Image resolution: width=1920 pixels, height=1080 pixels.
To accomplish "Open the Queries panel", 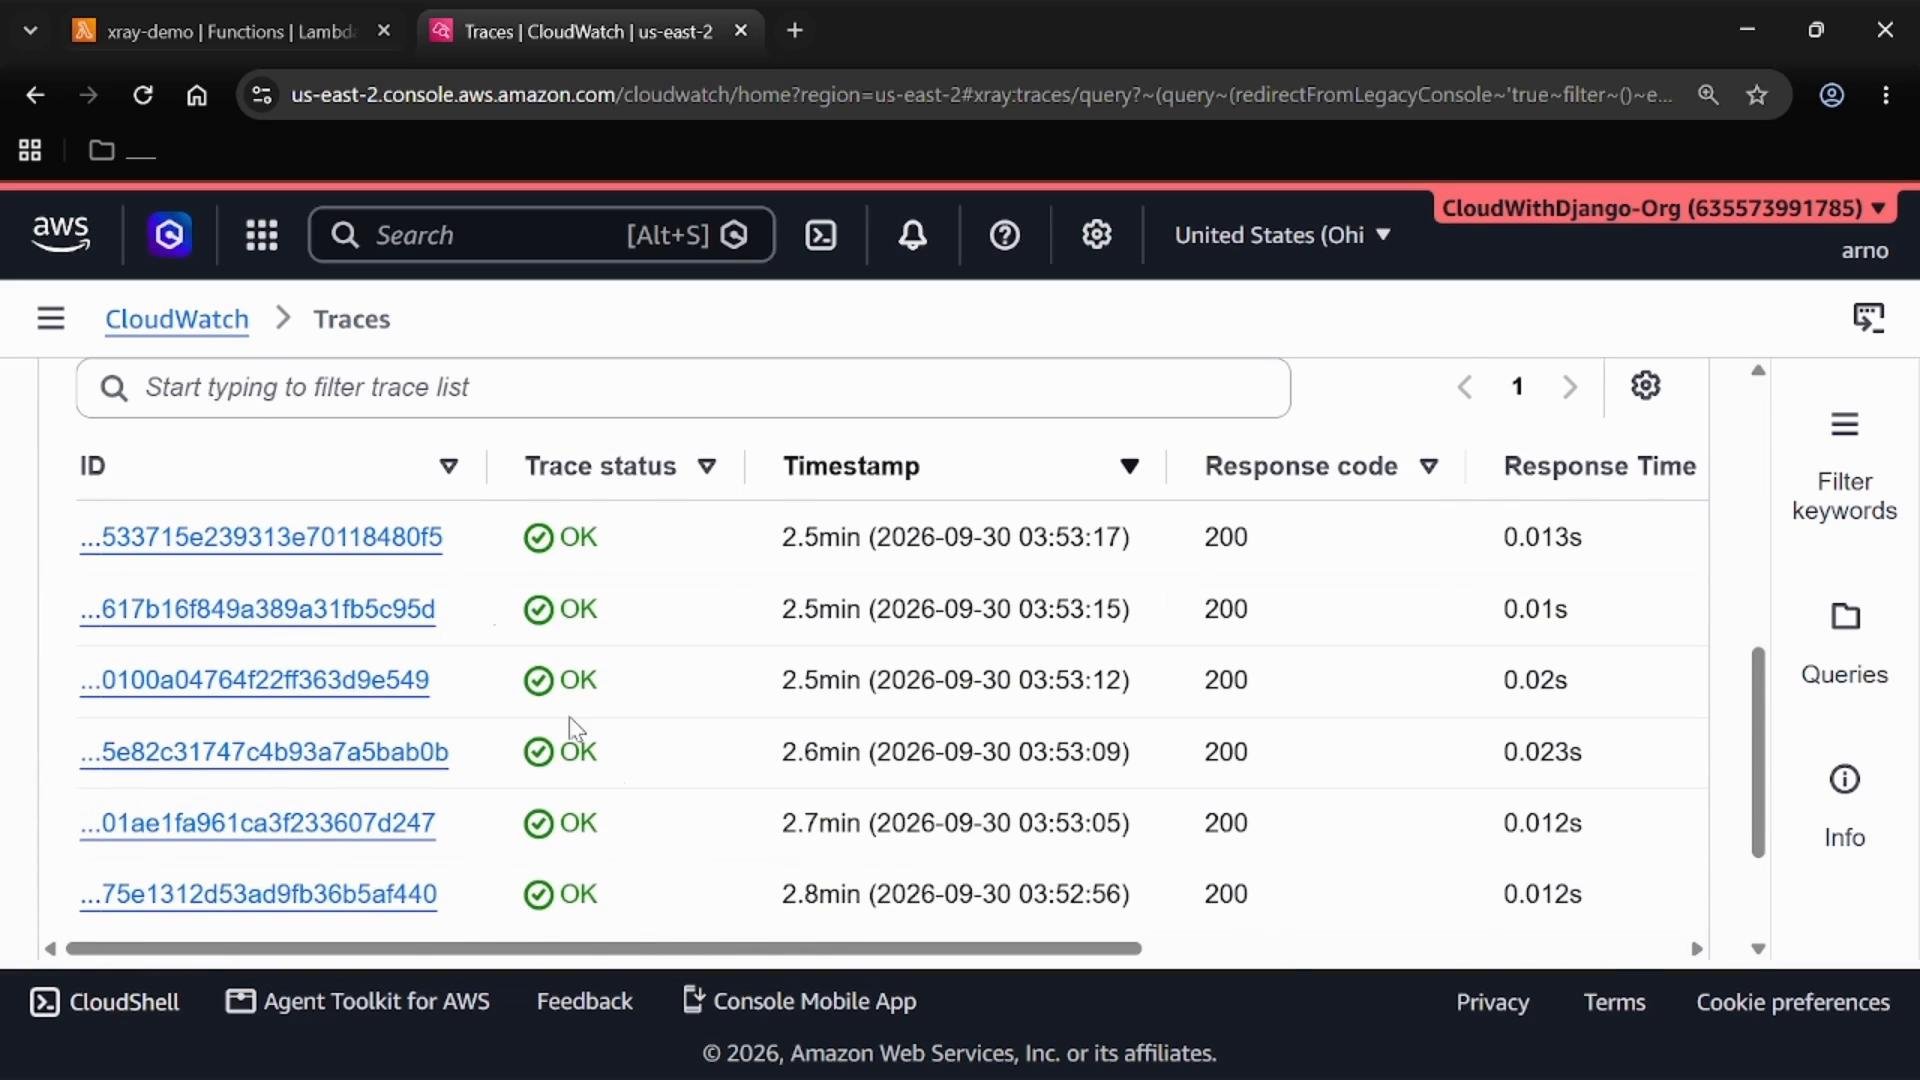I will click(x=1844, y=644).
